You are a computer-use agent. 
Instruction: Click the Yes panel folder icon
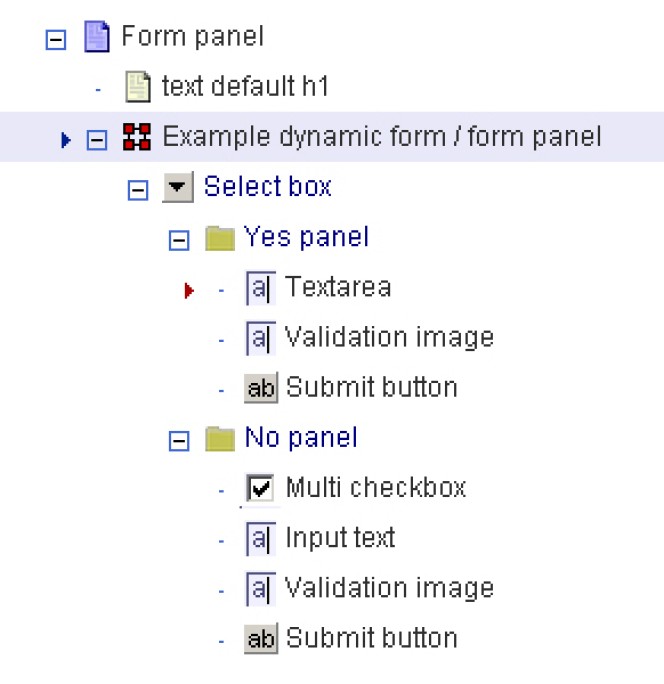pos(219,238)
